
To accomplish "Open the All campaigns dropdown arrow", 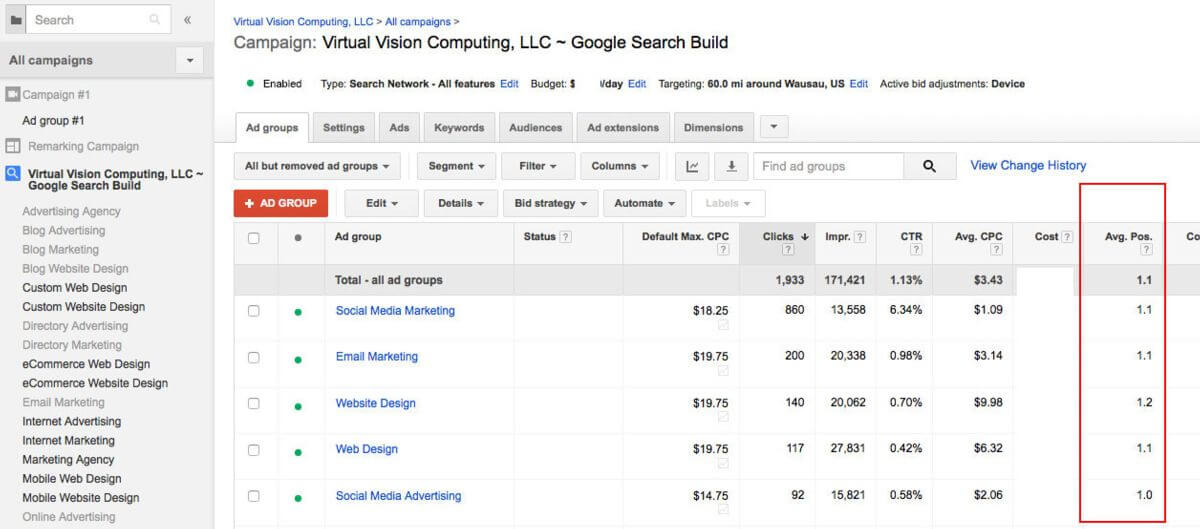I will pyautogui.click(x=190, y=60).
